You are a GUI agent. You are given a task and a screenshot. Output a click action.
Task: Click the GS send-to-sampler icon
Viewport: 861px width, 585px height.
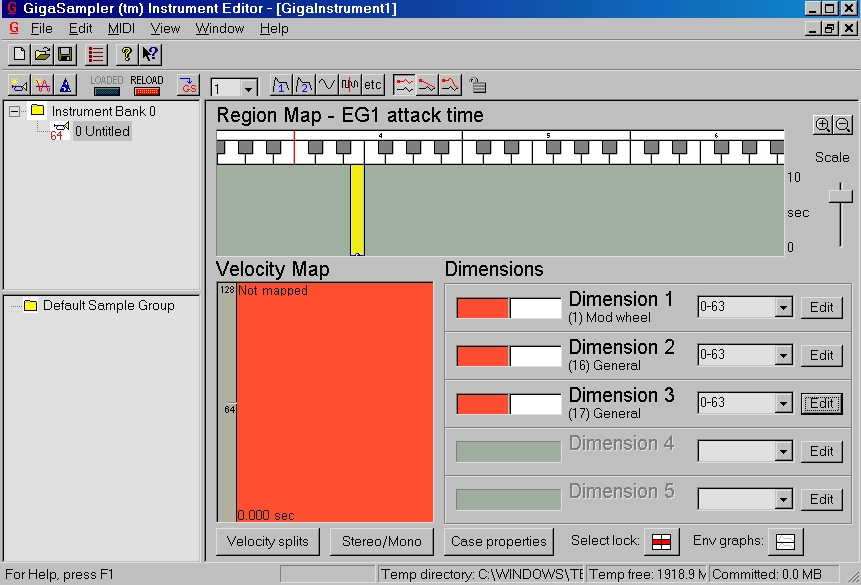[188, 85]
